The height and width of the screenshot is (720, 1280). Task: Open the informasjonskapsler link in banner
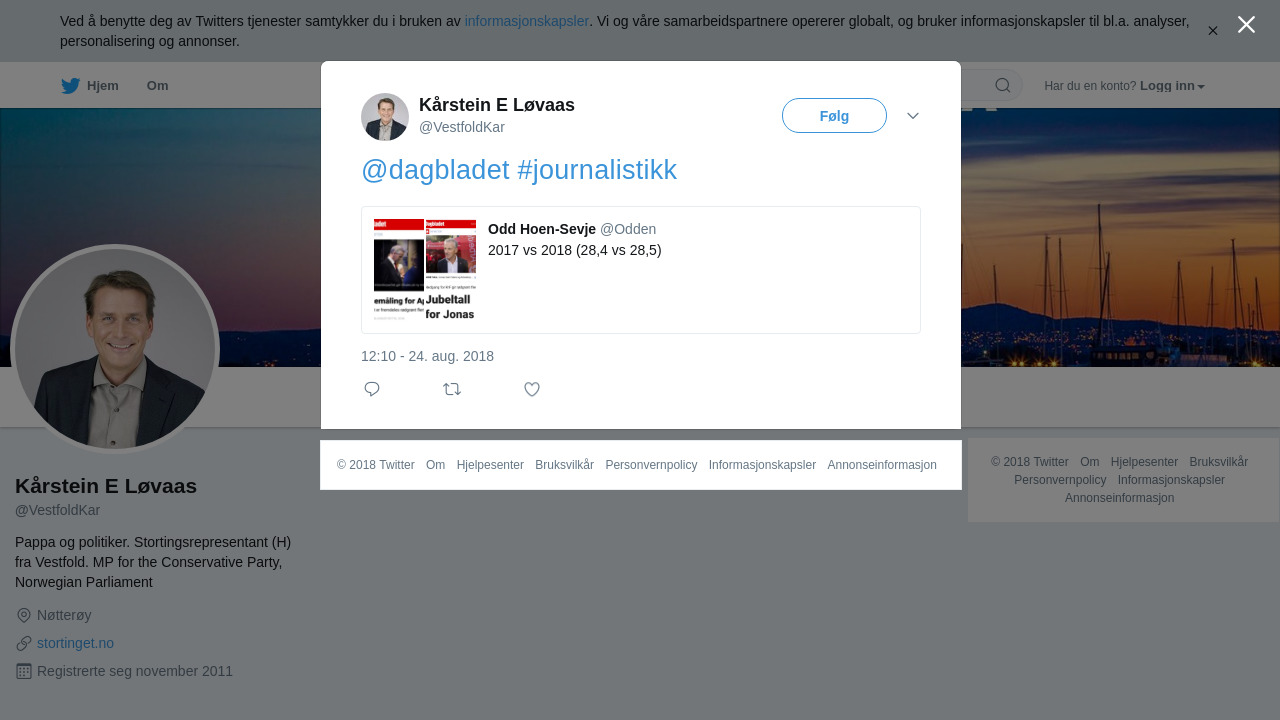pyautogui.click(x=527, y=21)
